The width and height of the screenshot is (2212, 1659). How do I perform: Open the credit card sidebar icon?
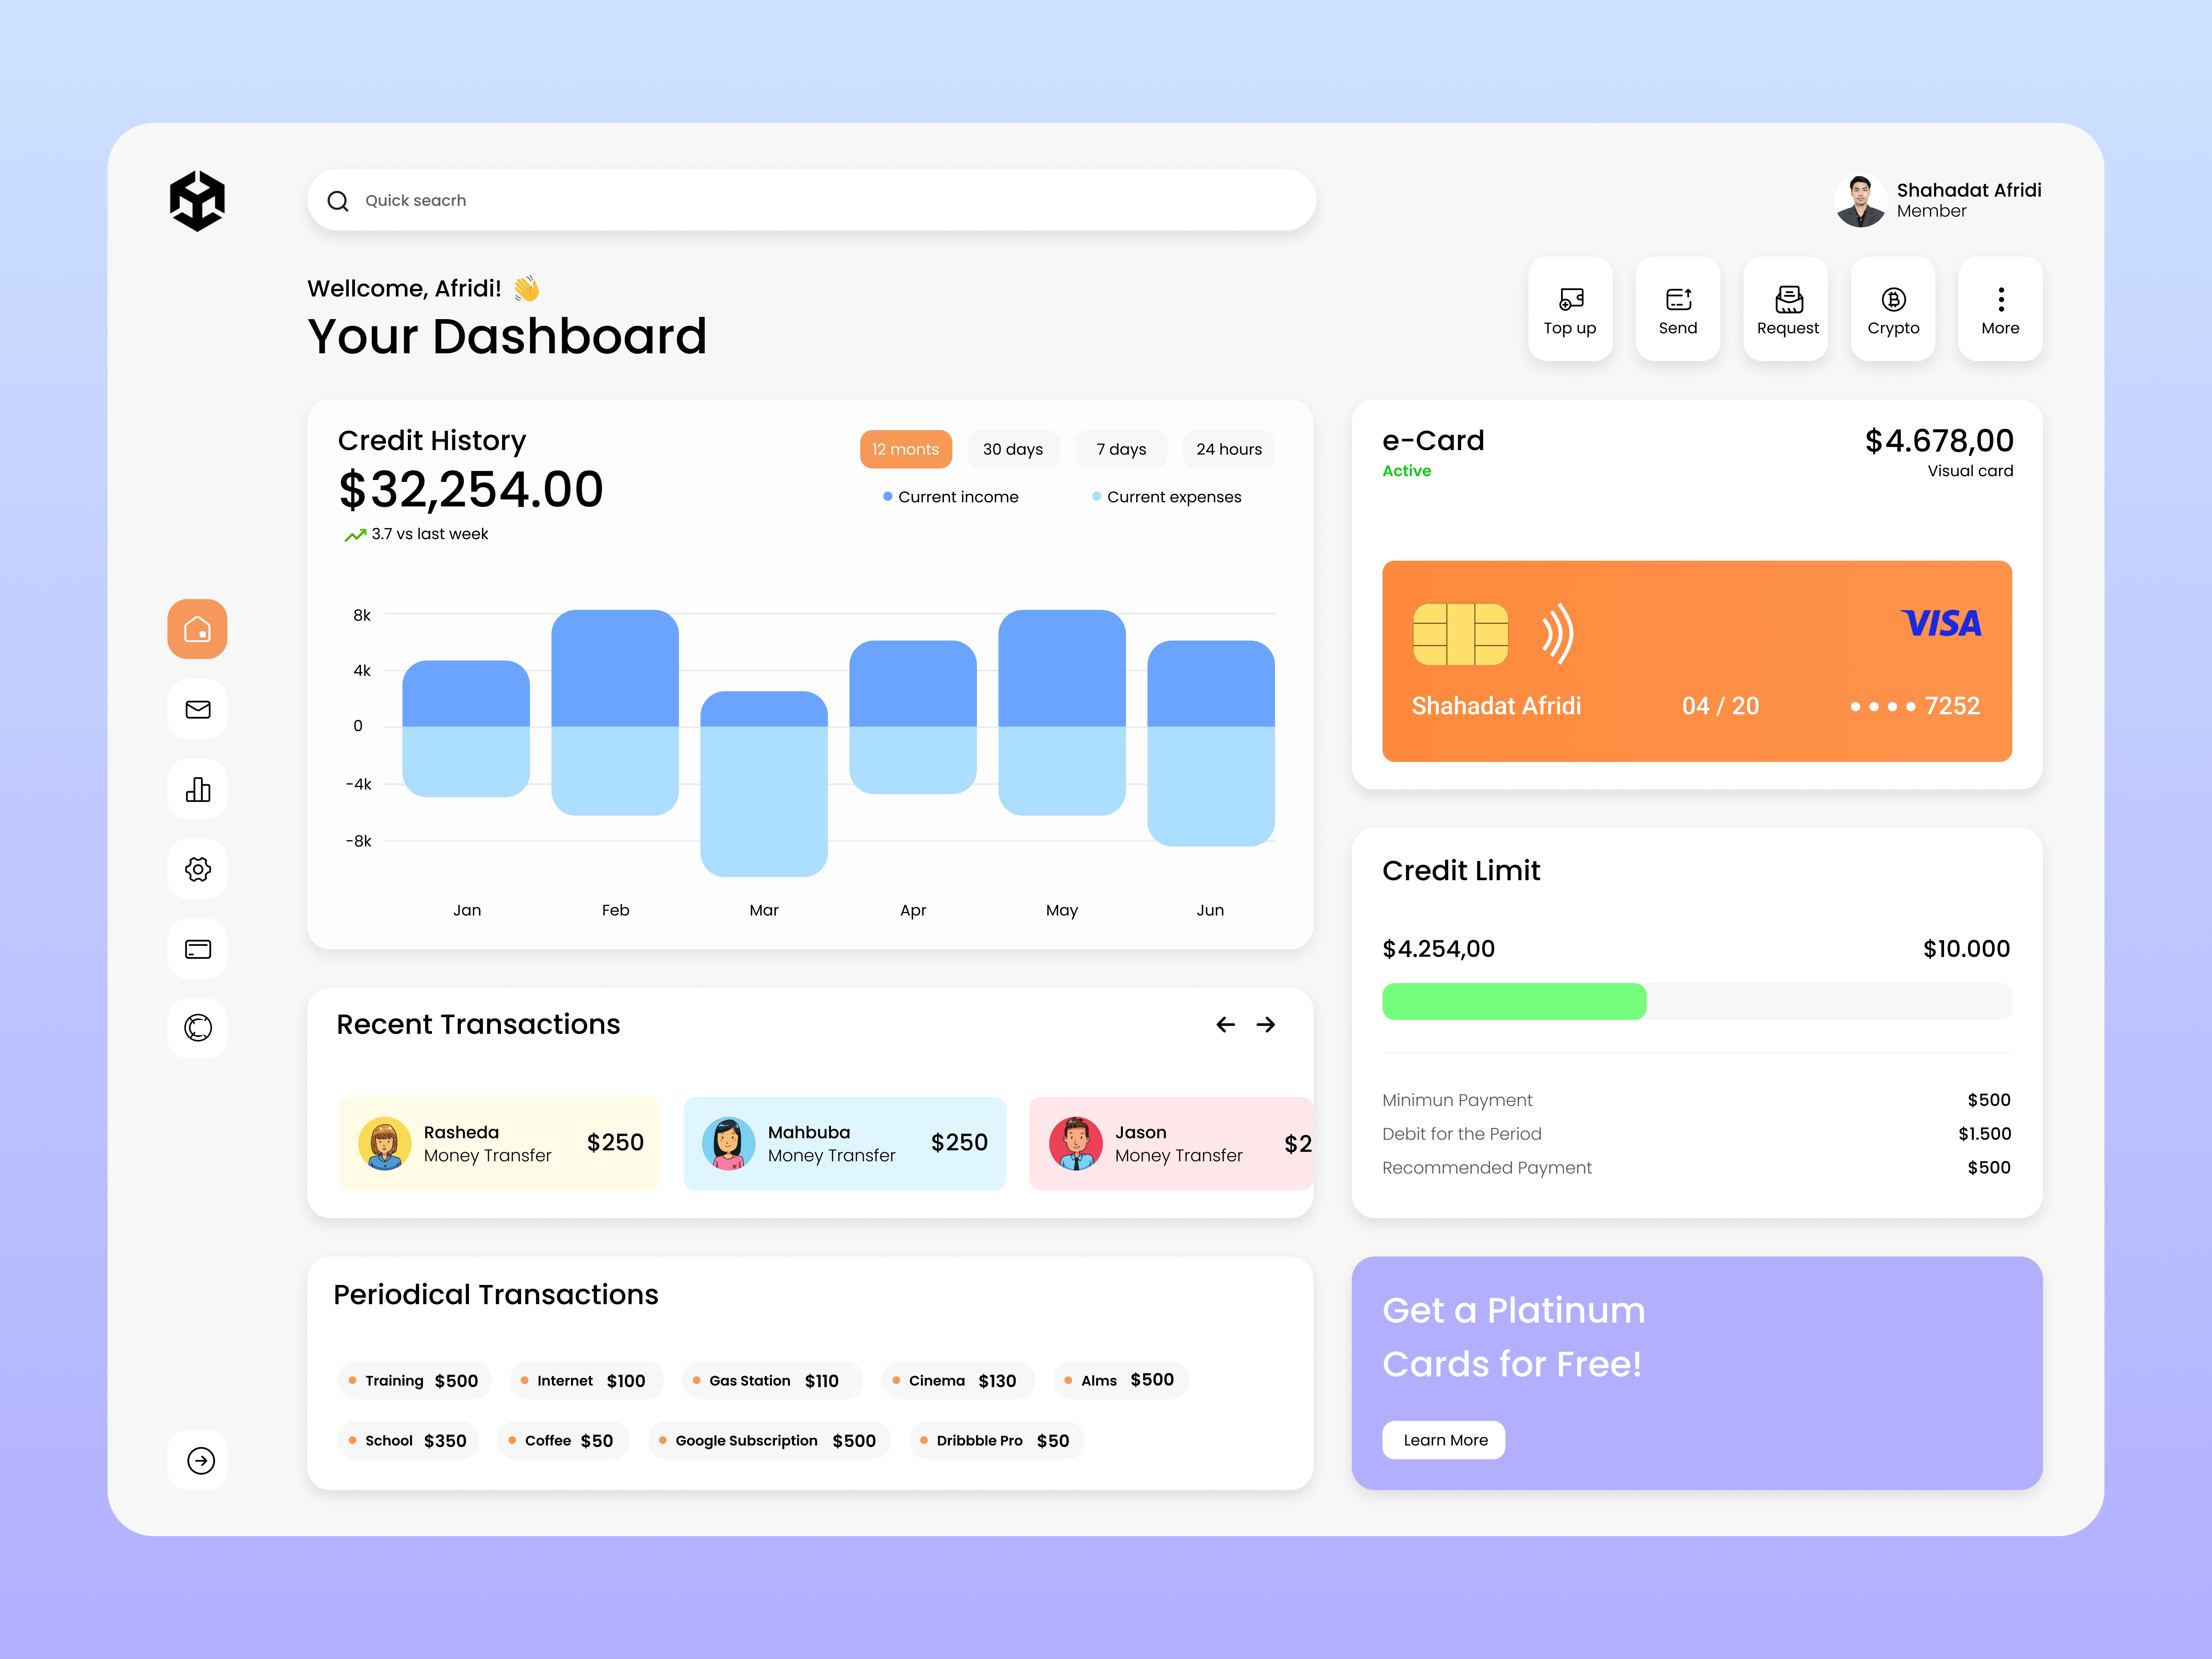[x=197, y=949]
